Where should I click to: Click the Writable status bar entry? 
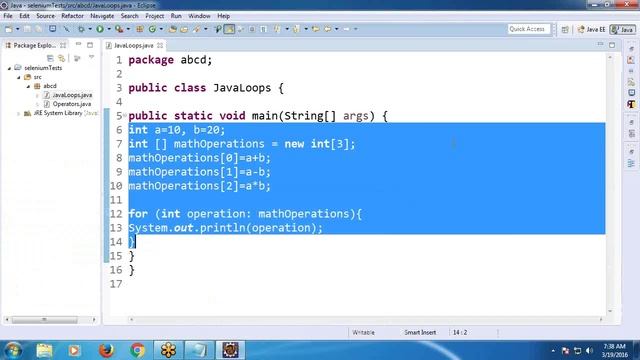click(363, 333)
